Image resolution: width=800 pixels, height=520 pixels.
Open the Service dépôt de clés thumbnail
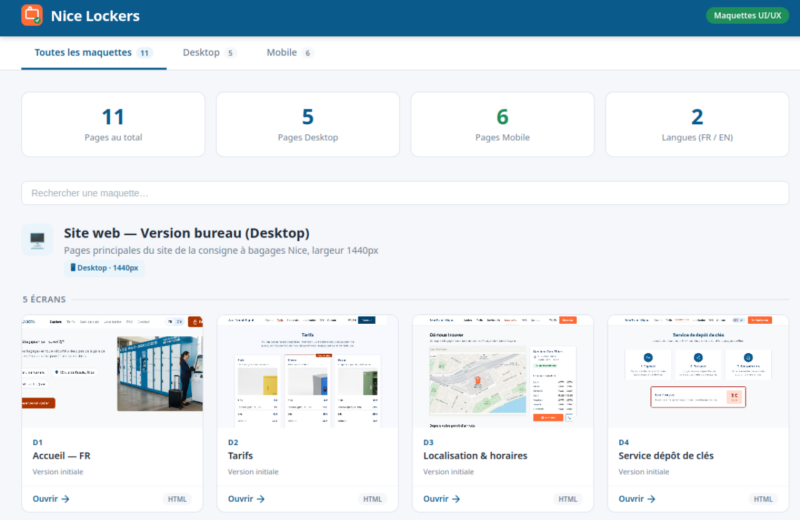698,372
